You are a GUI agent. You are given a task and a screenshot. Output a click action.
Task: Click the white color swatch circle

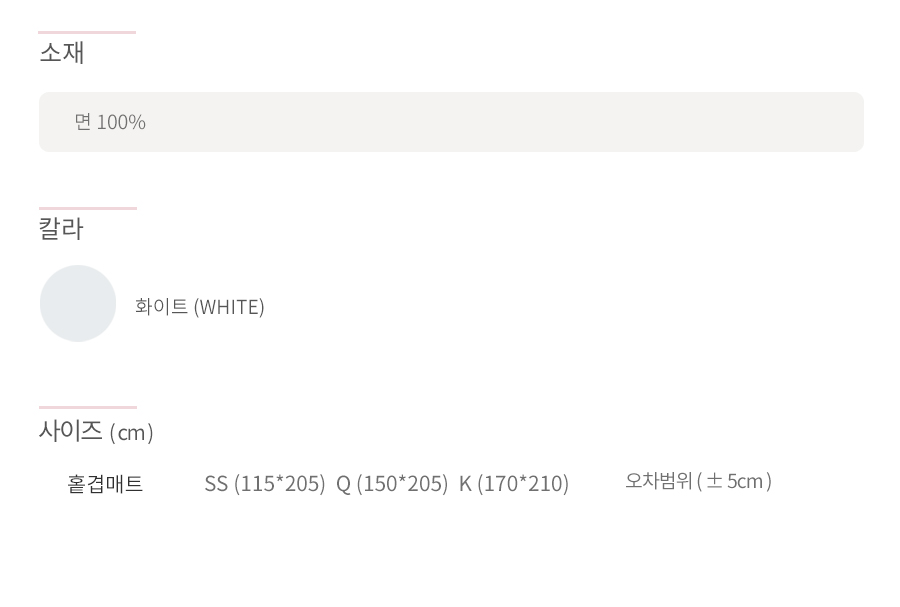tap(78, 304)
